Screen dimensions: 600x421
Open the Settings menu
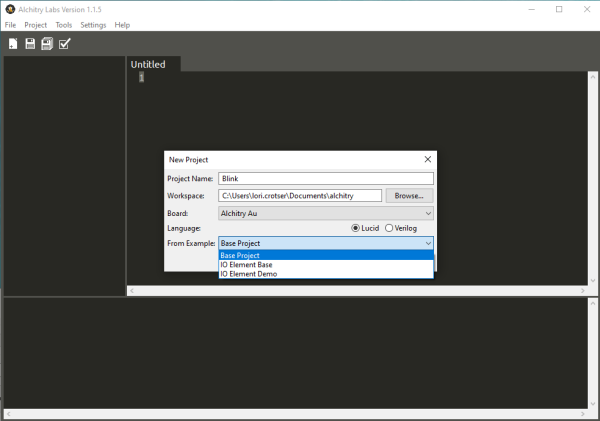click(93, 25)
